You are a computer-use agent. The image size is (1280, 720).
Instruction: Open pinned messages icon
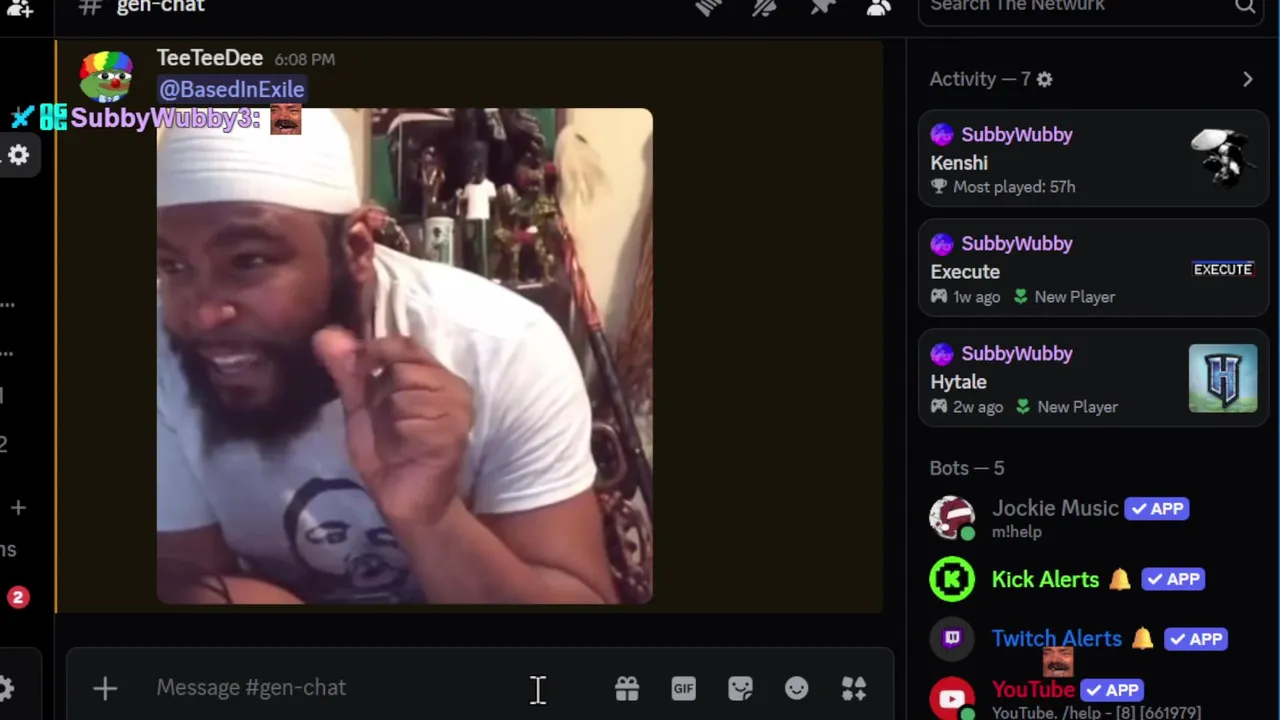pyautogui.click(x=822, y=7)
